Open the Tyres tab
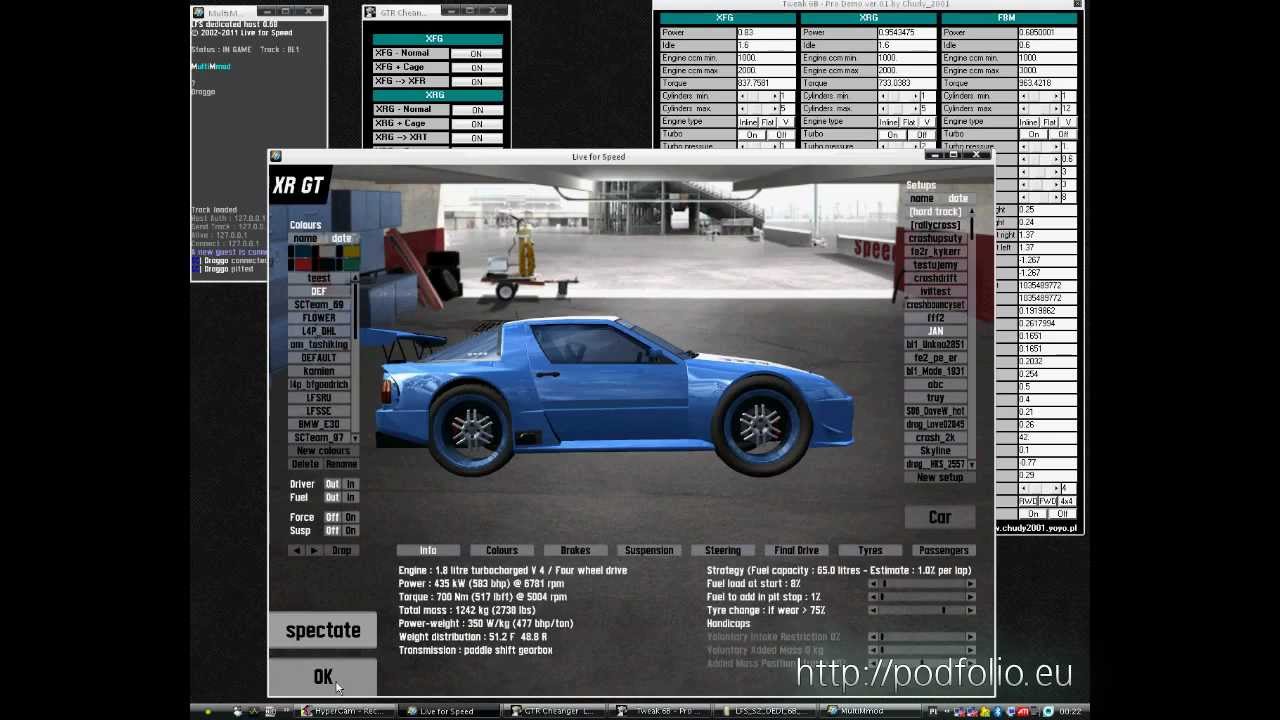This screenshot has width=1280, height=720. point(870,550)
